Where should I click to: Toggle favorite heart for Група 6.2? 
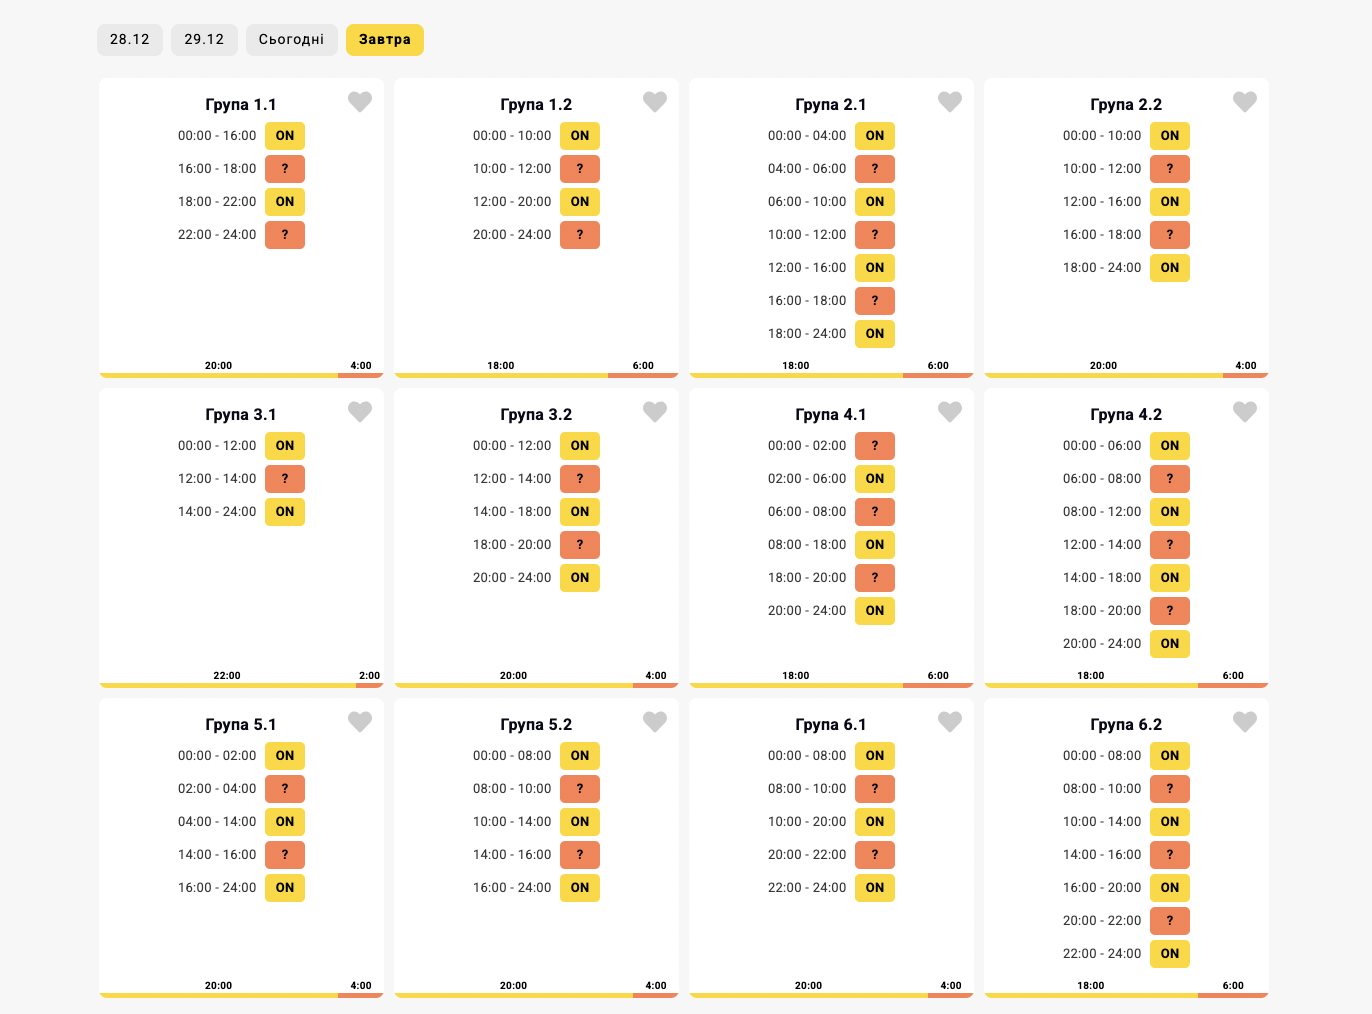(x=1245, y=722)
